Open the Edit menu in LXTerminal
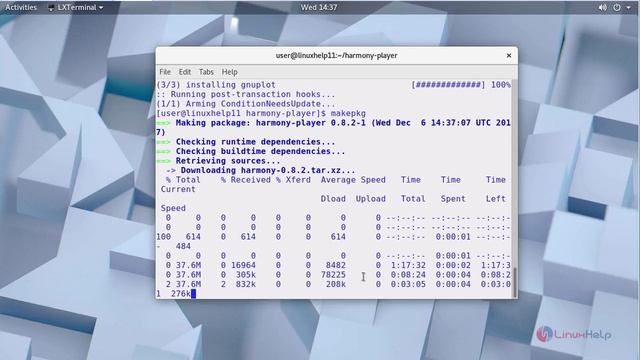 (x=184, y=72)
